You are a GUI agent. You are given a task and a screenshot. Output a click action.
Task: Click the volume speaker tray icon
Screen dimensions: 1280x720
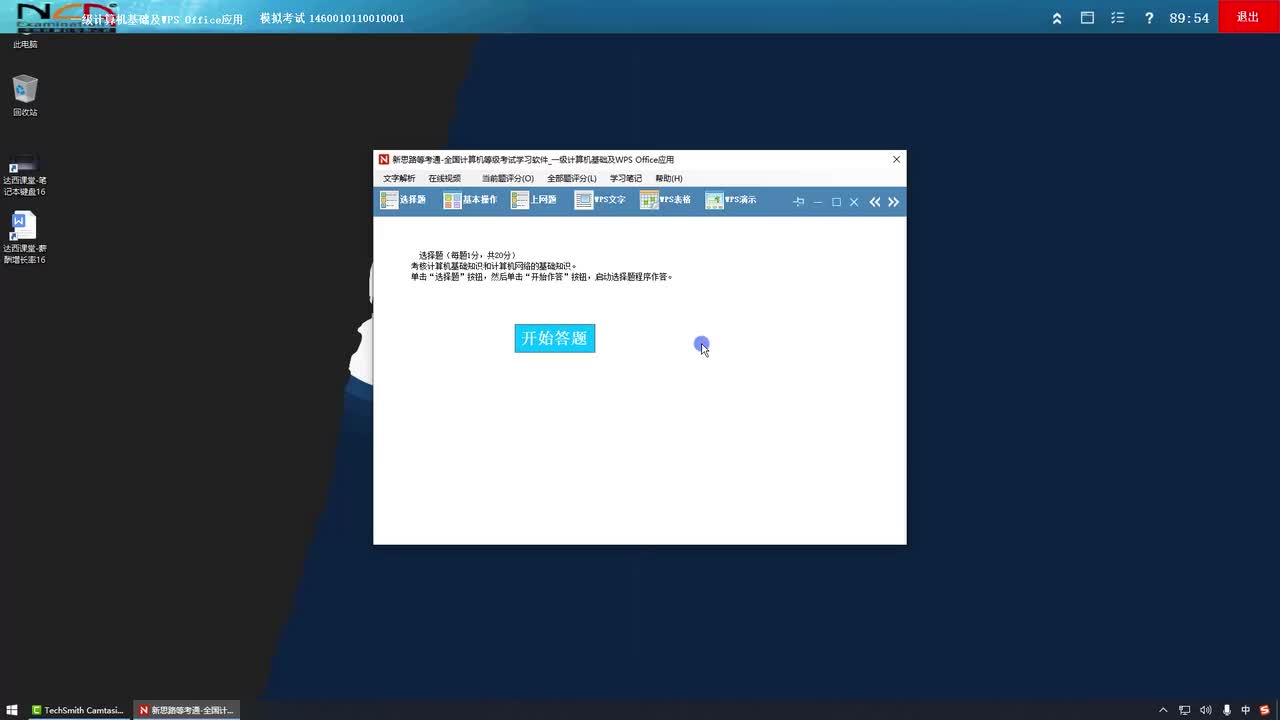(1205, 710)
